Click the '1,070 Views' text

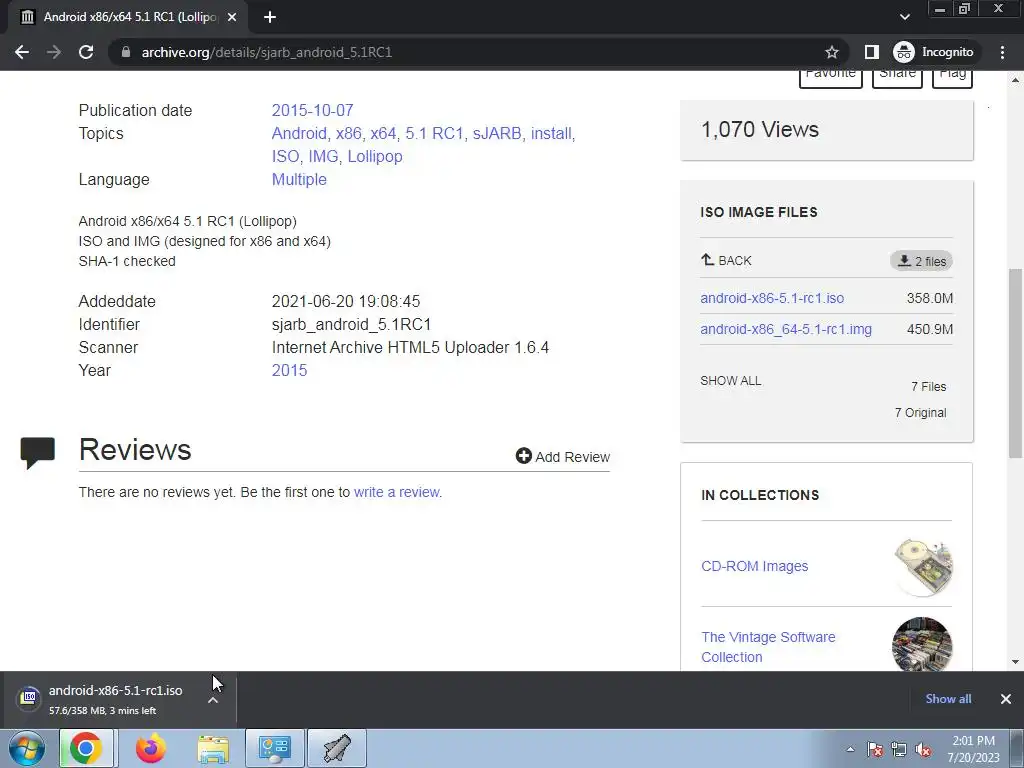[760, 129]
